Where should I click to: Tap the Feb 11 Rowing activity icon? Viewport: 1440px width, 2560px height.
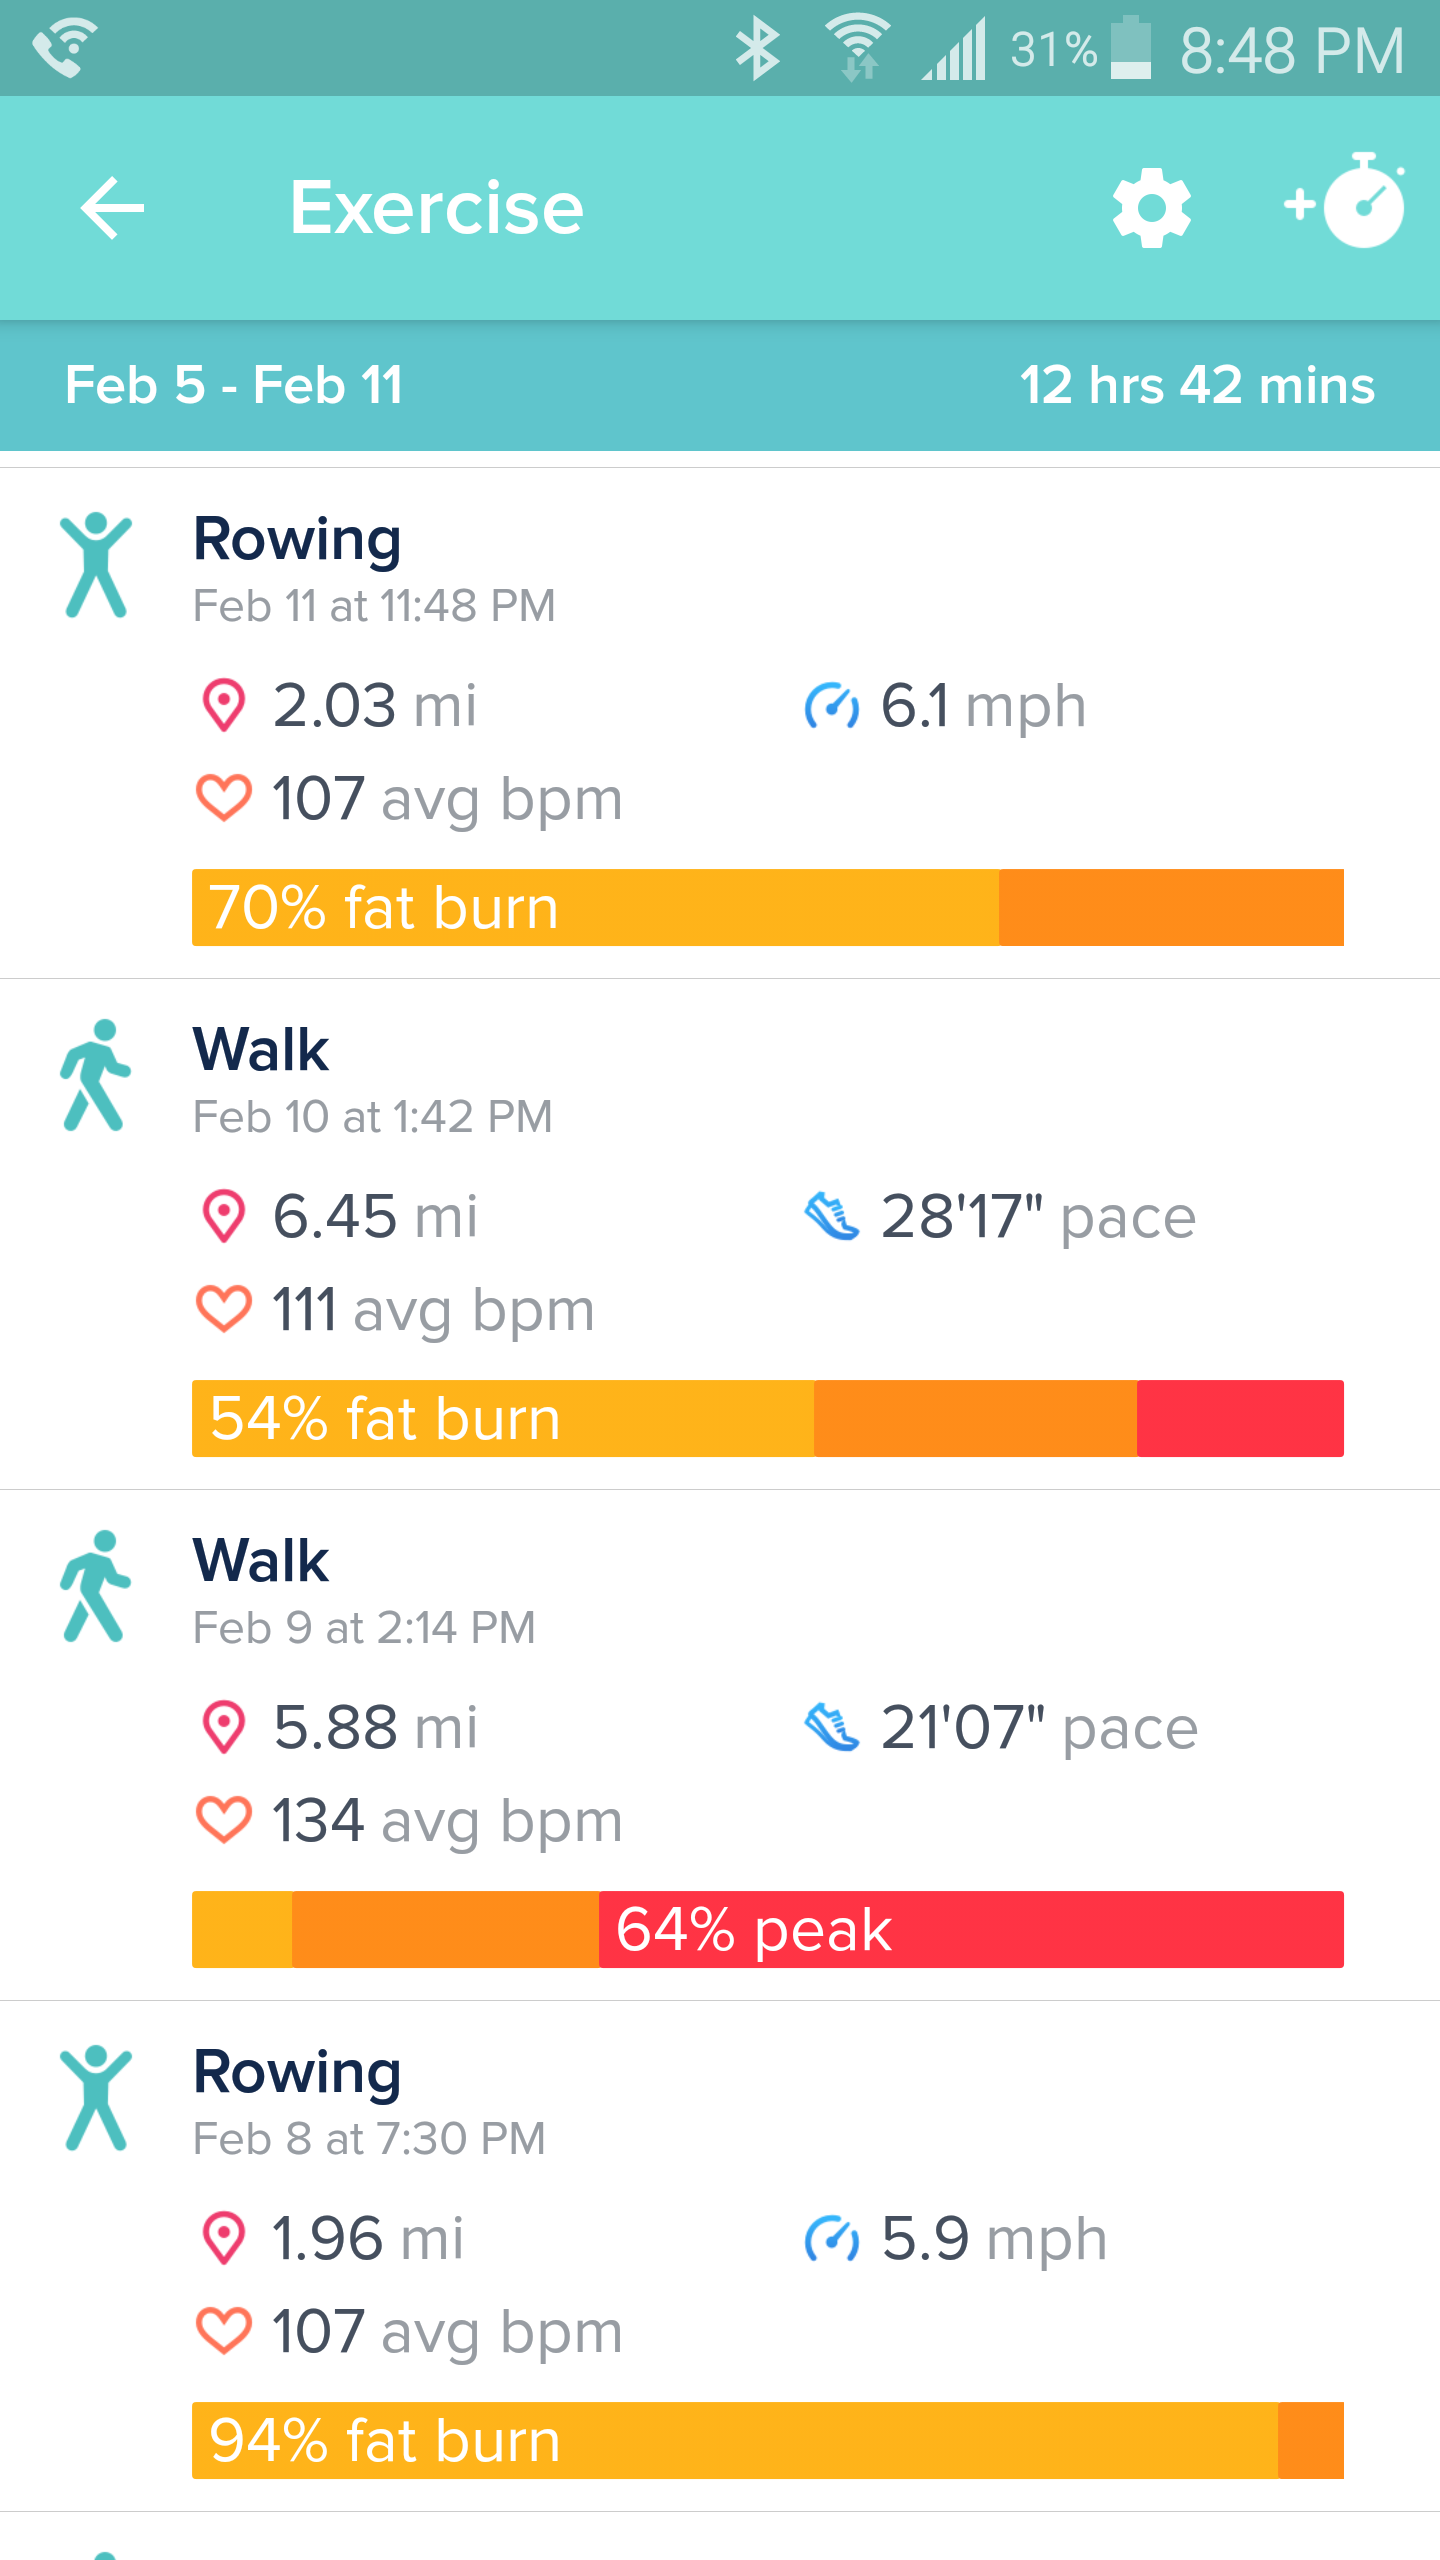tap(96, 566)
